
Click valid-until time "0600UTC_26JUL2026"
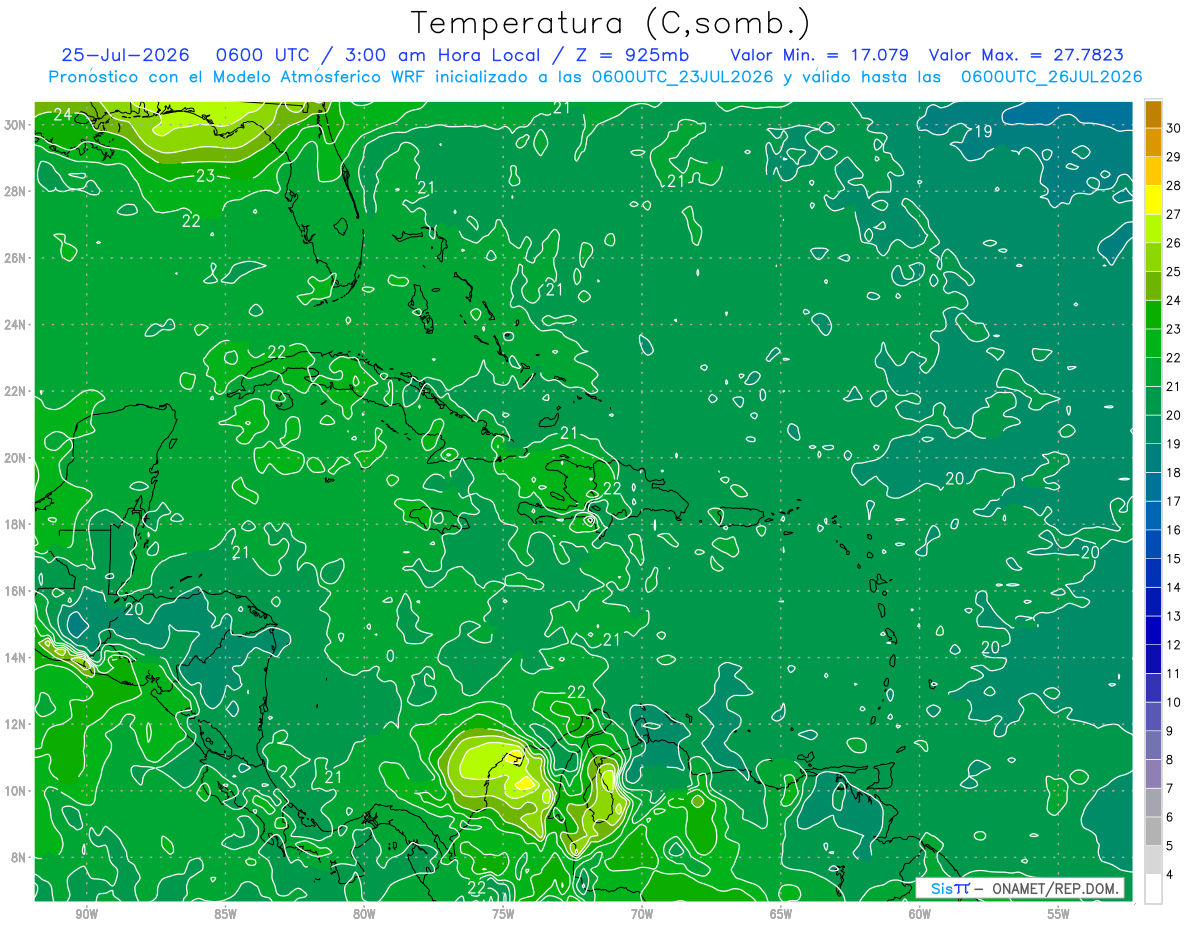click(x=1051, y=77)
